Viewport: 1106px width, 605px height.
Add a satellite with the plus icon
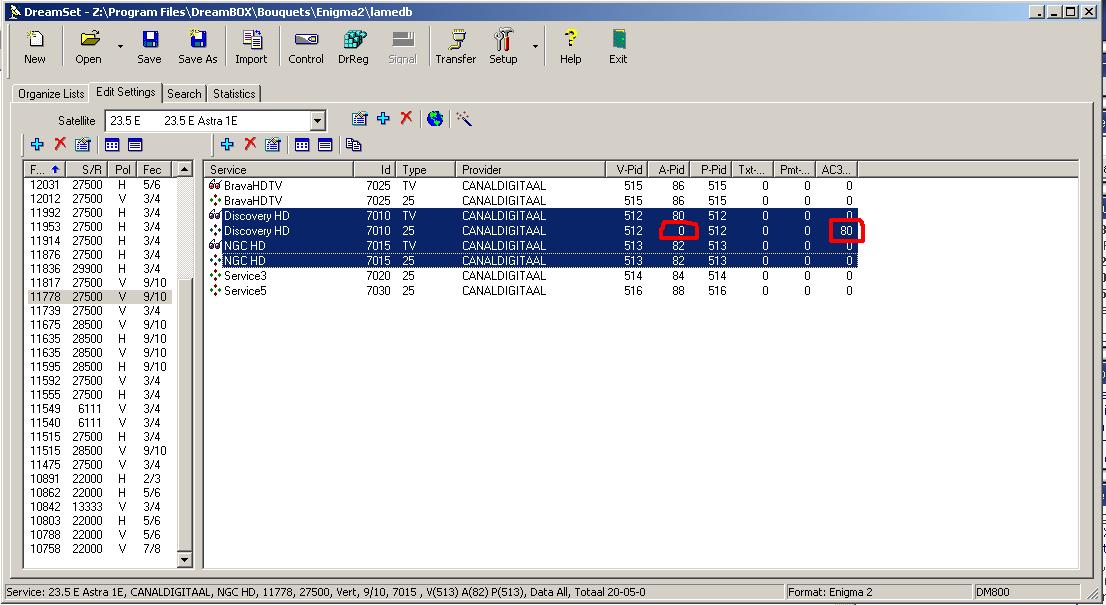(x=383, y=119)
